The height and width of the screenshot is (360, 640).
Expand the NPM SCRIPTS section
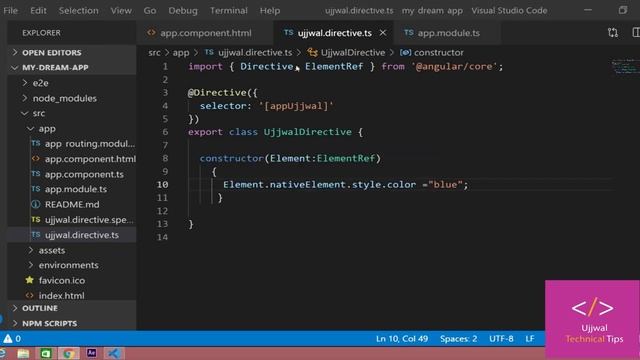71,324
